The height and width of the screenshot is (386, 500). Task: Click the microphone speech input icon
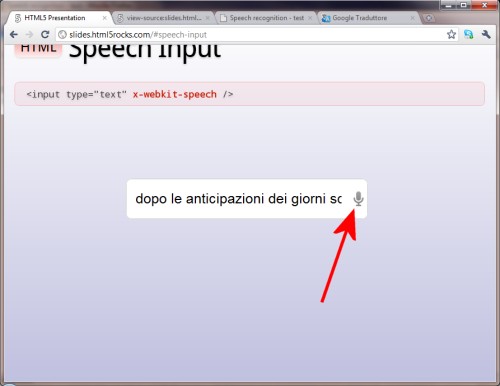(x=358, y=199)
